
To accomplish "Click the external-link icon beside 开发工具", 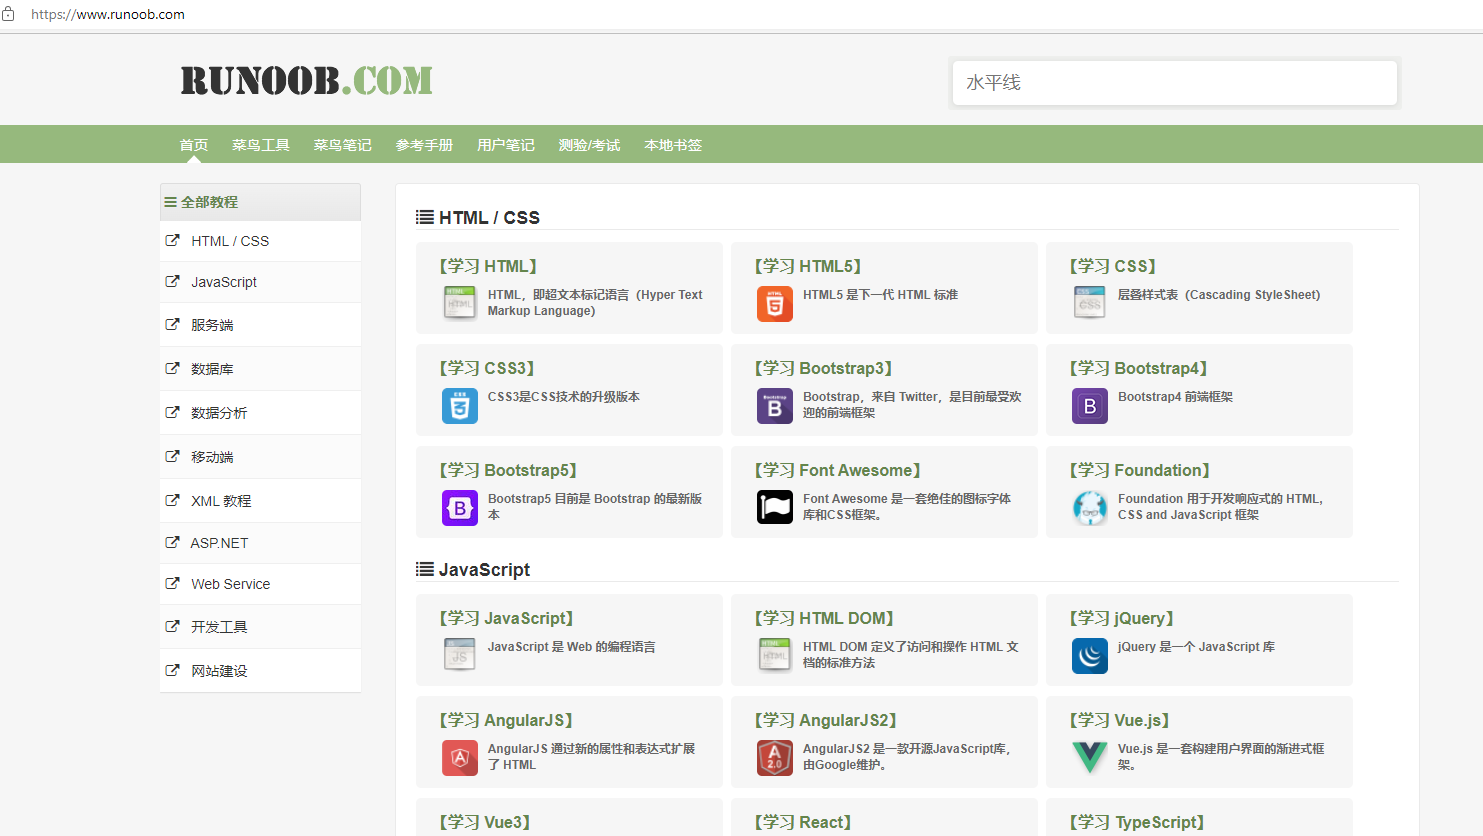I will coord(172,626).
